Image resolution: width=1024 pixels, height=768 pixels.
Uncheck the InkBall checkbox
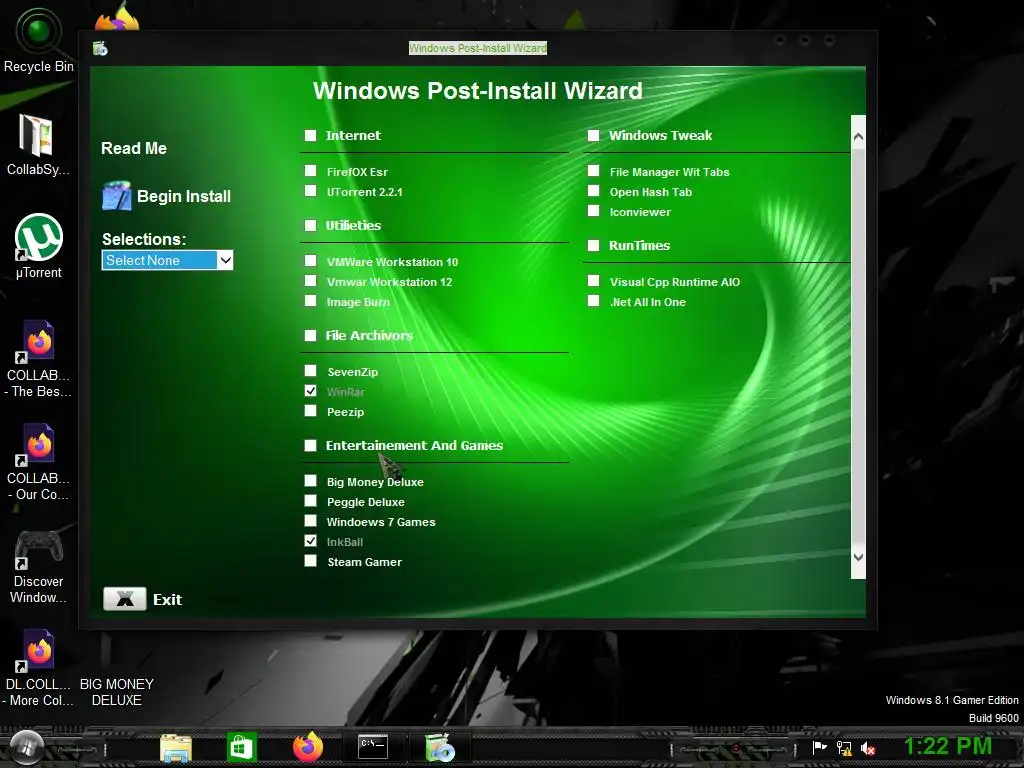pyautogui.click(x=310, y=541)
